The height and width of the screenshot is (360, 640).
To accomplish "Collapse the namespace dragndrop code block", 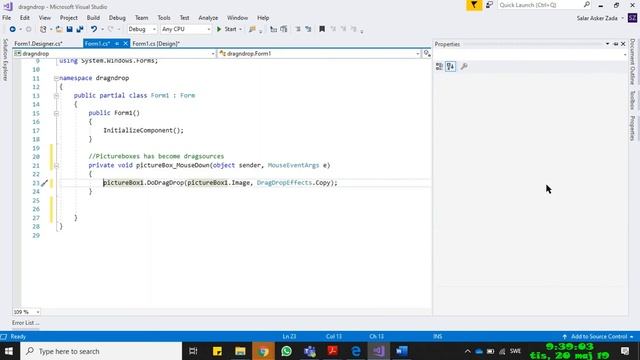I will tap(56, 78).
